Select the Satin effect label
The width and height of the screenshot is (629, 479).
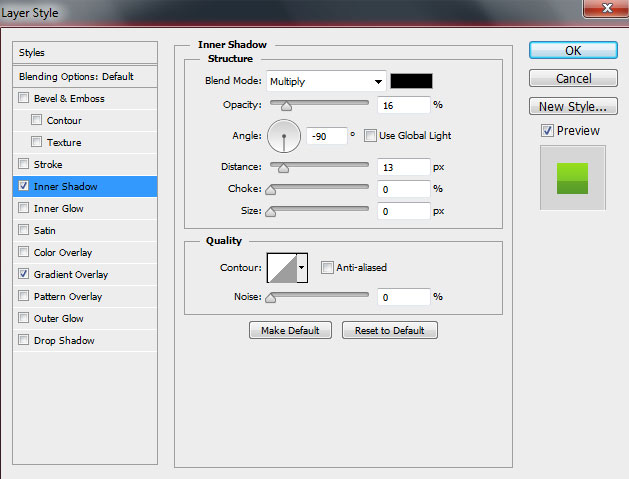(x=45, y=230)
